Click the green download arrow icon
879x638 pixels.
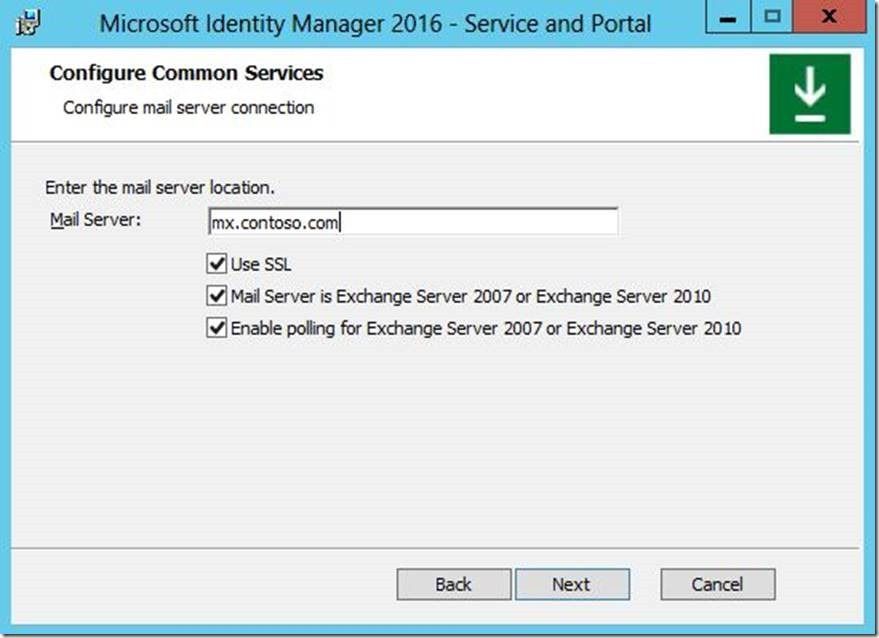[x=810, y=94]
